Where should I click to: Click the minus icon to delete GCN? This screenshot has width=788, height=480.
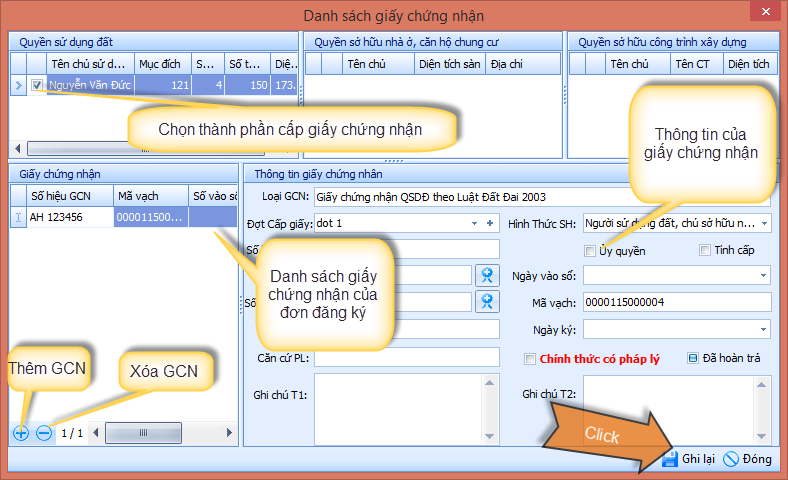44,433
